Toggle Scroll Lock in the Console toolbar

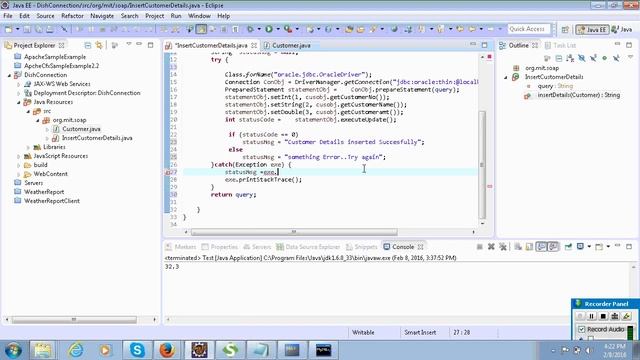[x=529, y=247]
